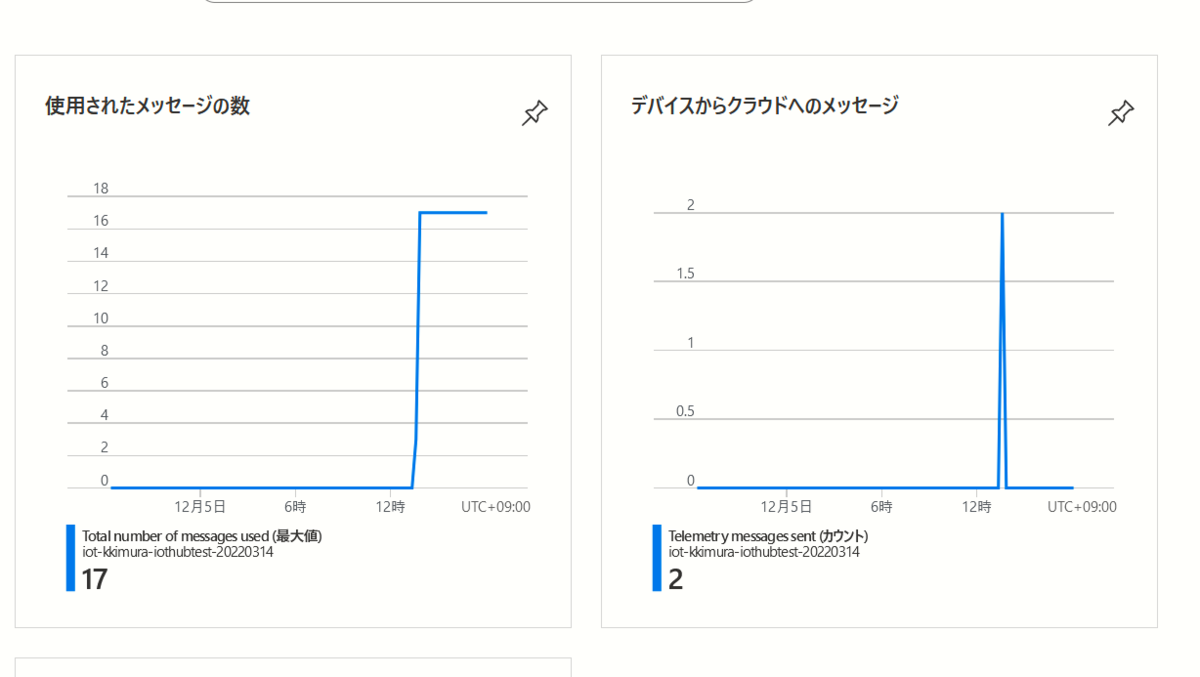
Task: Click the flat blue line at 17 on left chart
Action: pos(453,212)
